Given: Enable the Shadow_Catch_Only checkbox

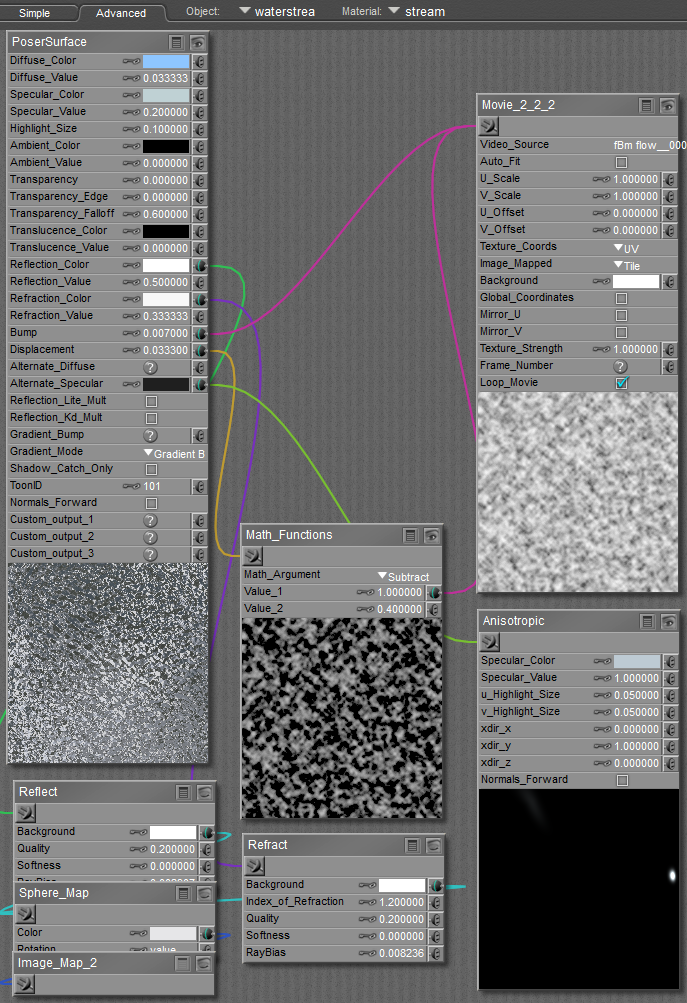Looking at the screenshot, I should pyautogui.click(x=152, y=469).
